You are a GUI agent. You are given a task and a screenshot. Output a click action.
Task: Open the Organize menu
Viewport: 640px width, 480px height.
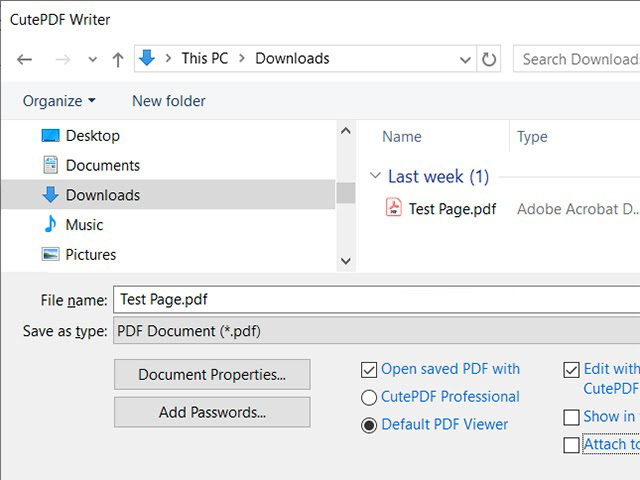coord(59,101)
